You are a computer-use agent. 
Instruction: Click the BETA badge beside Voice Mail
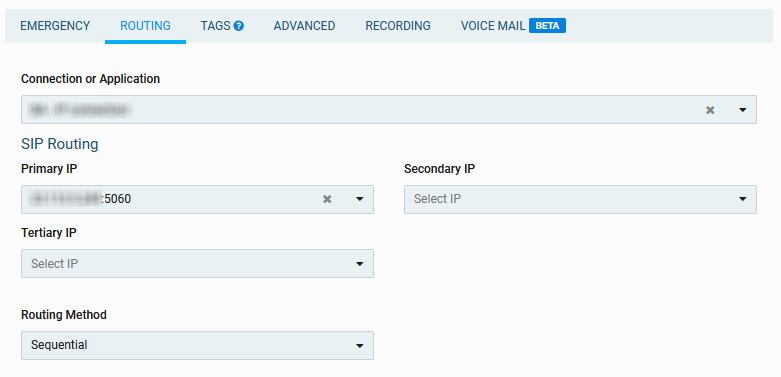pyautogui.click(x=547, y=25)
